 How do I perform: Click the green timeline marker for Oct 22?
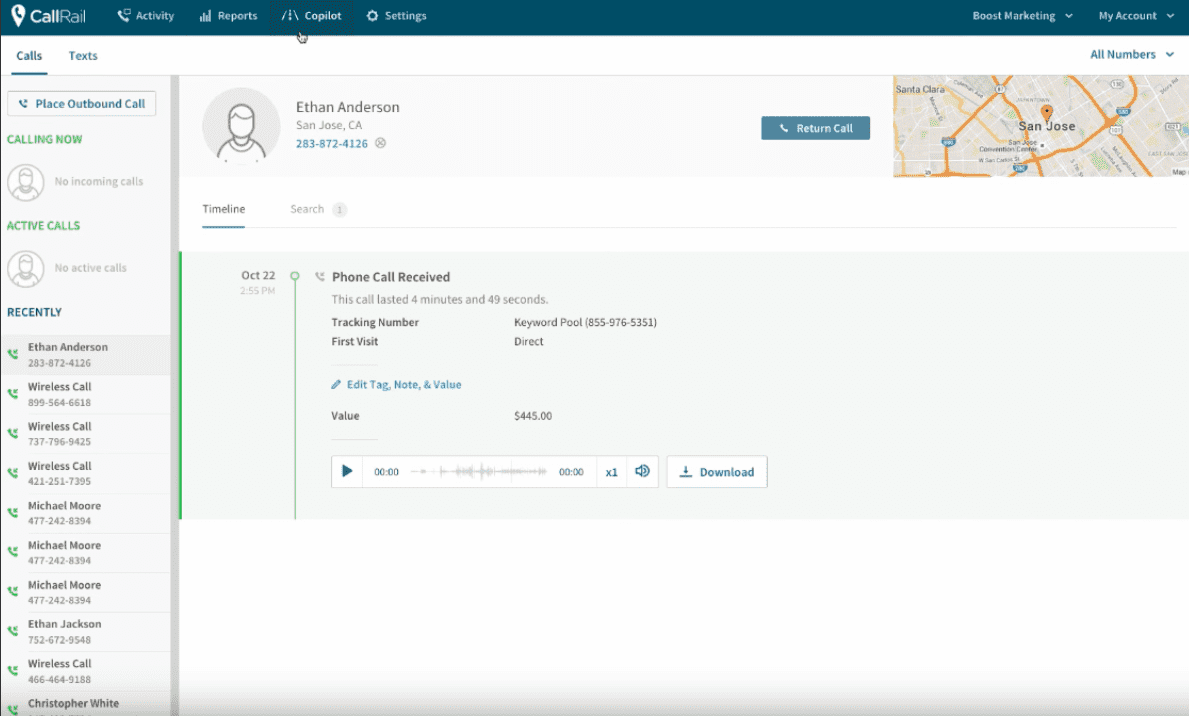click(x=294, y=276)
